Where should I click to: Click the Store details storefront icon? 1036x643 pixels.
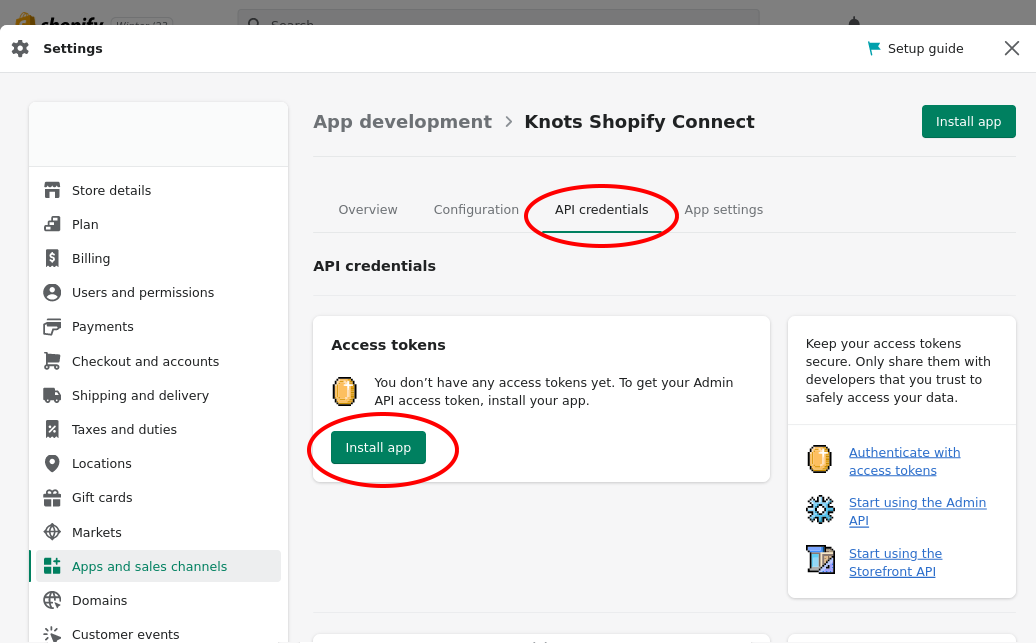(52, 190)
